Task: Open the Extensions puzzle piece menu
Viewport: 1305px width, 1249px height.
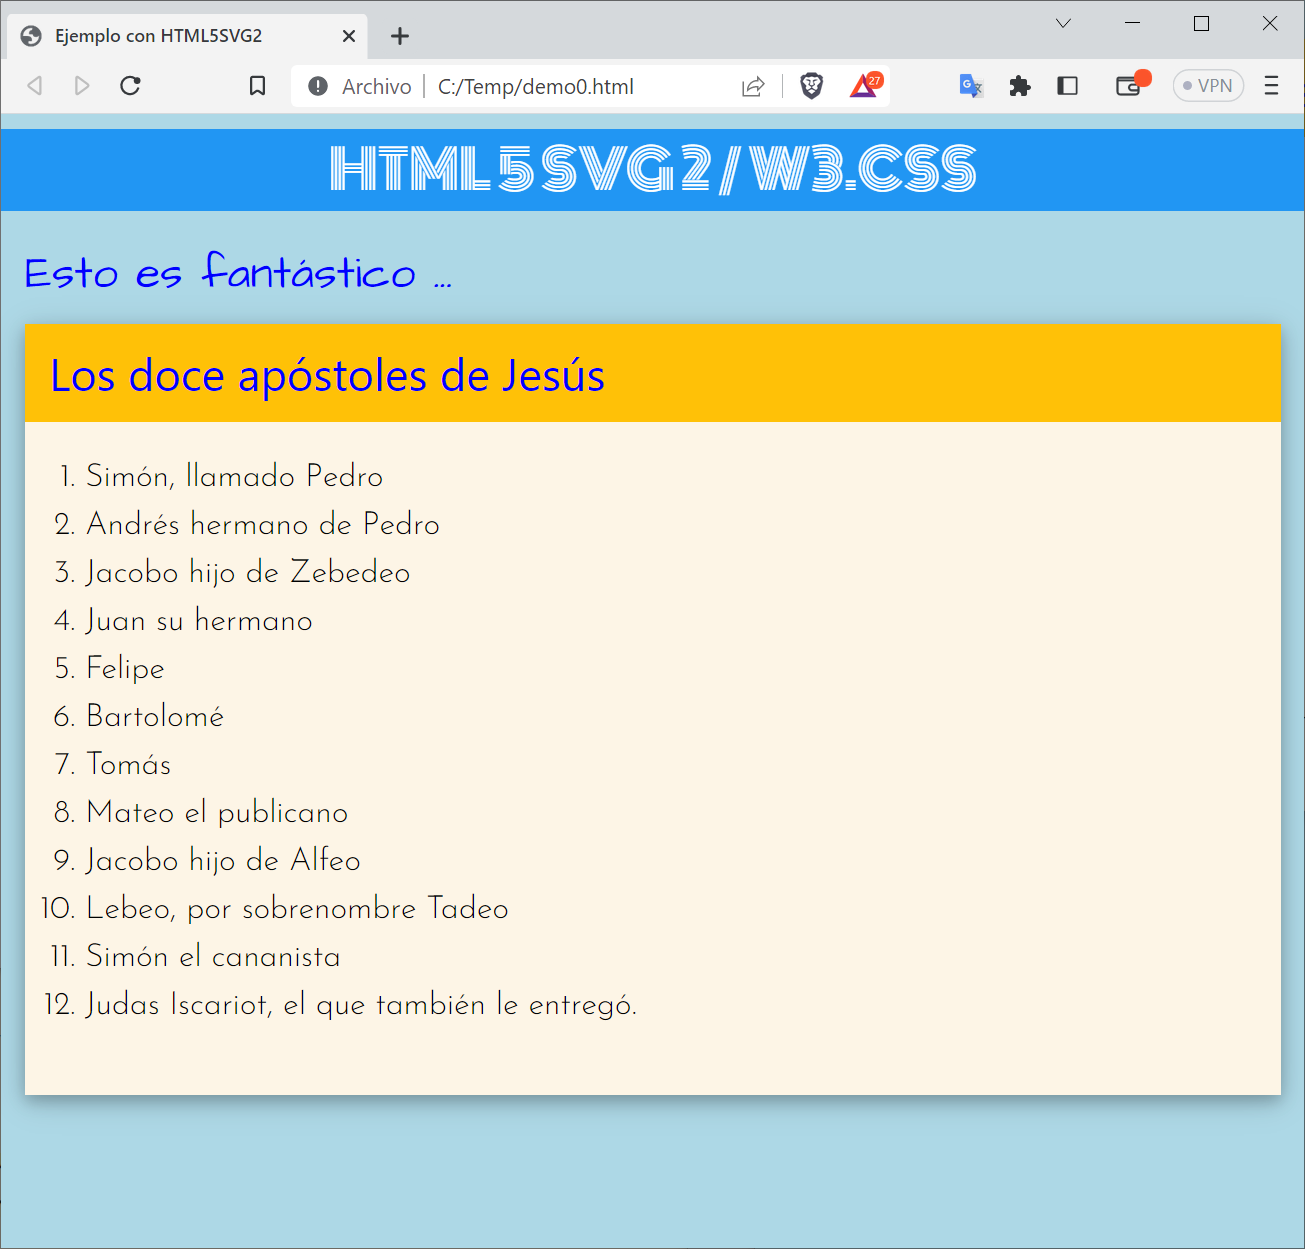Action: [1019, 86]
